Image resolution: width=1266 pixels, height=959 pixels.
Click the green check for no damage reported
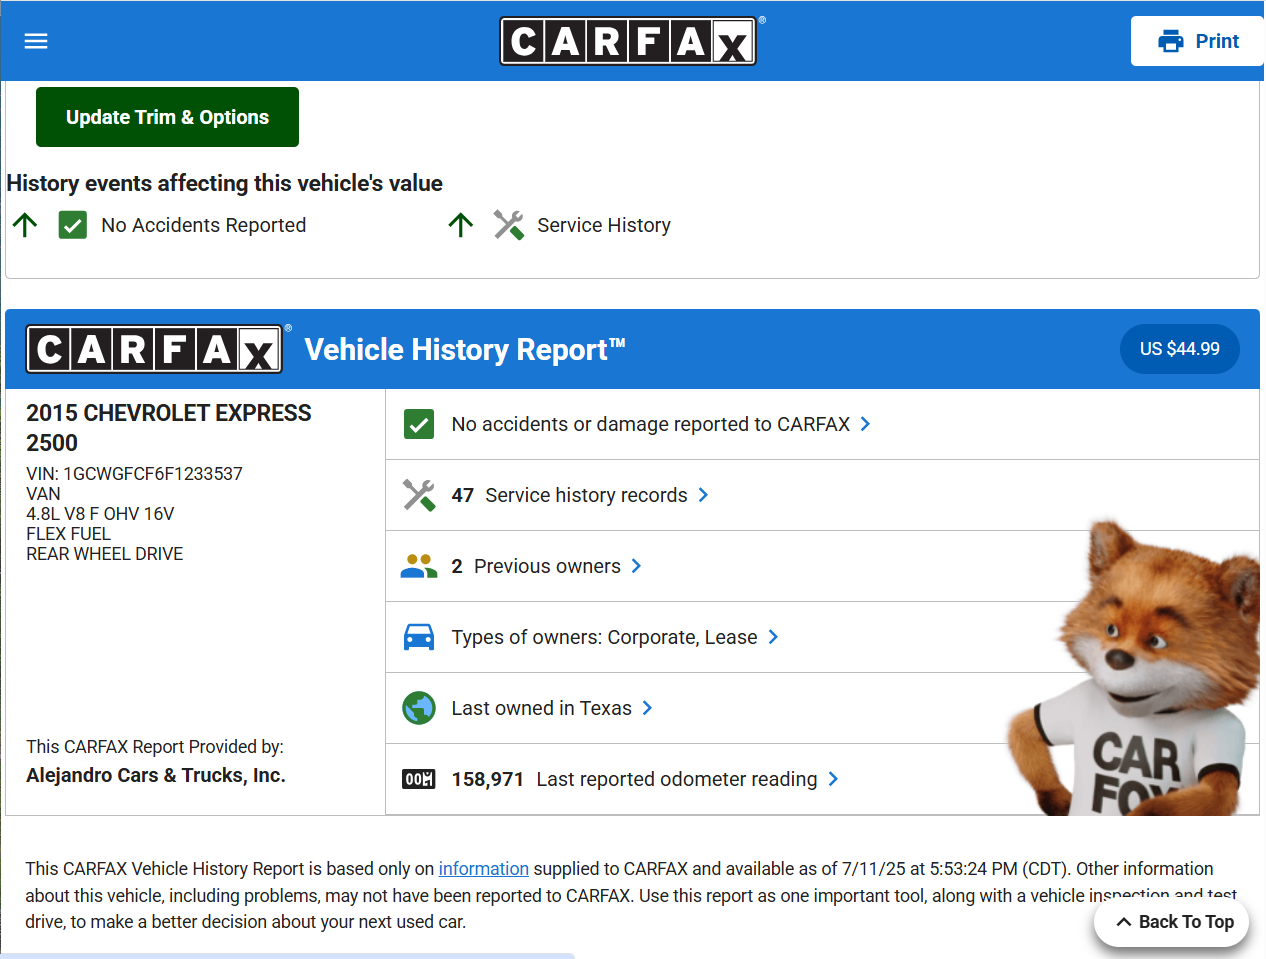coord(419,424)
